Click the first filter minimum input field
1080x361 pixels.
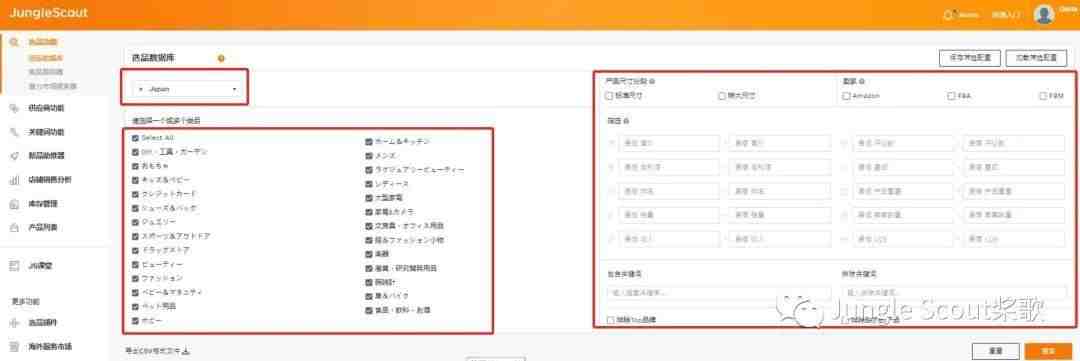668,143
